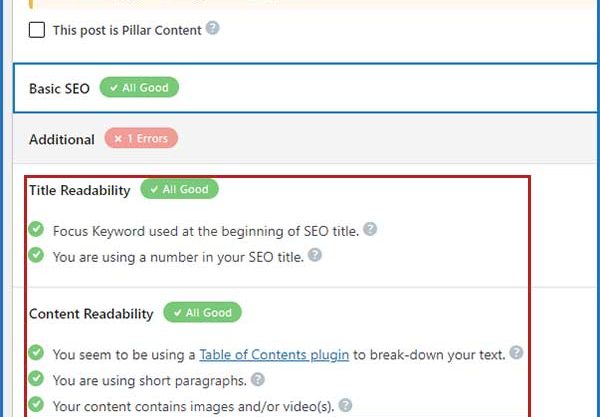Viewport: 600px width, 417px height.
Task: Click green check beside Focus Keyword test
Action: pos(36,229)
